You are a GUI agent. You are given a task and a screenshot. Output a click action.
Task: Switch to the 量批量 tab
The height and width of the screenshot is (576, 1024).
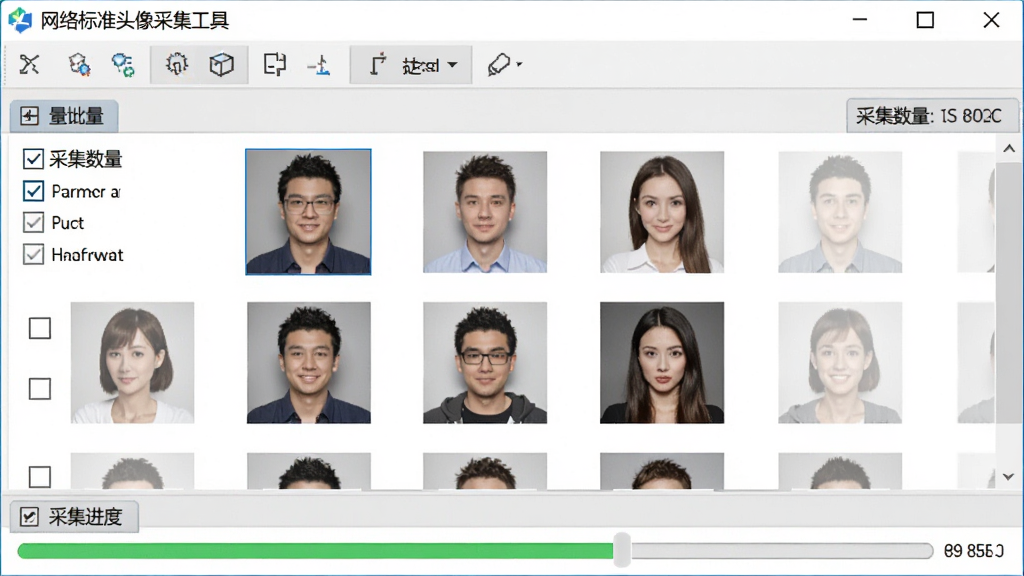click(64, 116)
